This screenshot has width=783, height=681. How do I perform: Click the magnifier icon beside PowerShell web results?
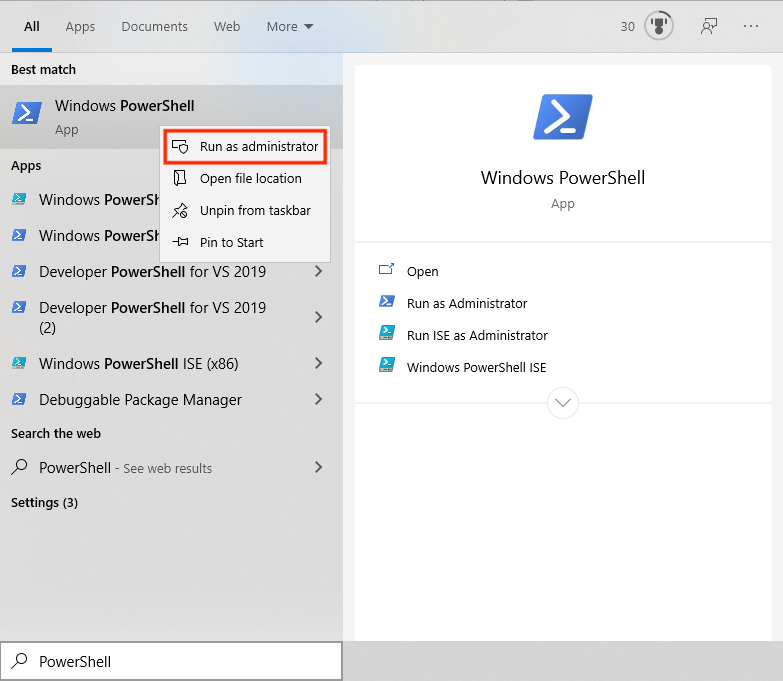click(x=19, y=467)
